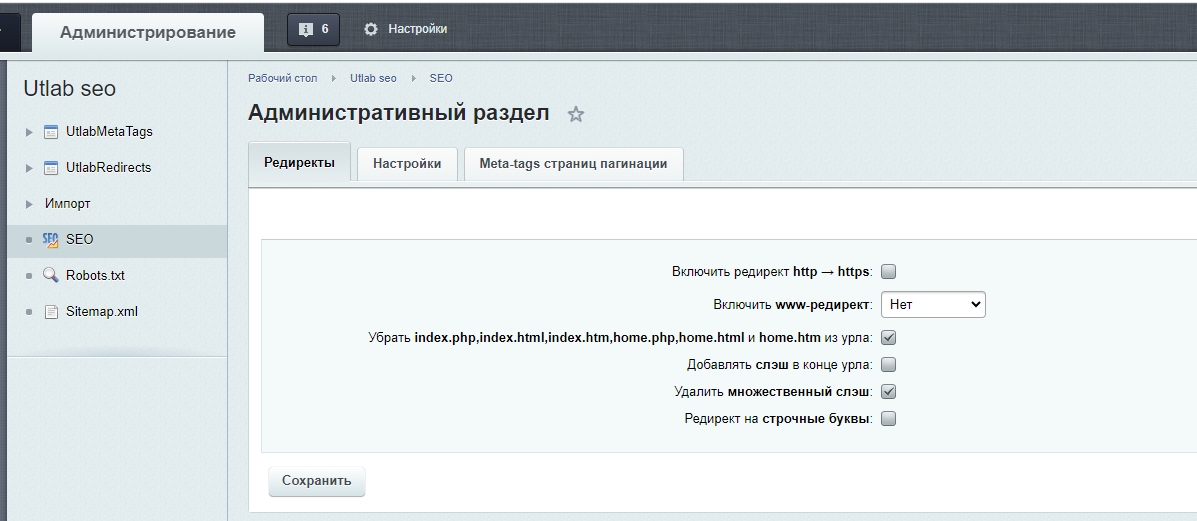
Task: Expand the UtlabMetaTags tree node arrow
Action: [29, 132]
